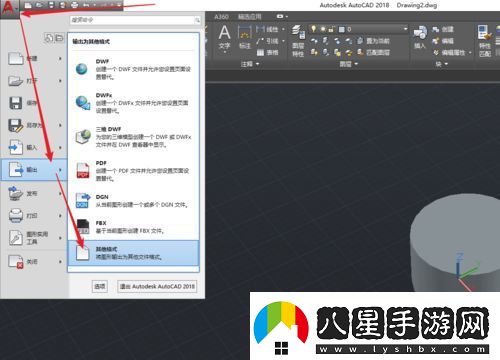Click the layer 0 color swatch

(x=341, y=30)
